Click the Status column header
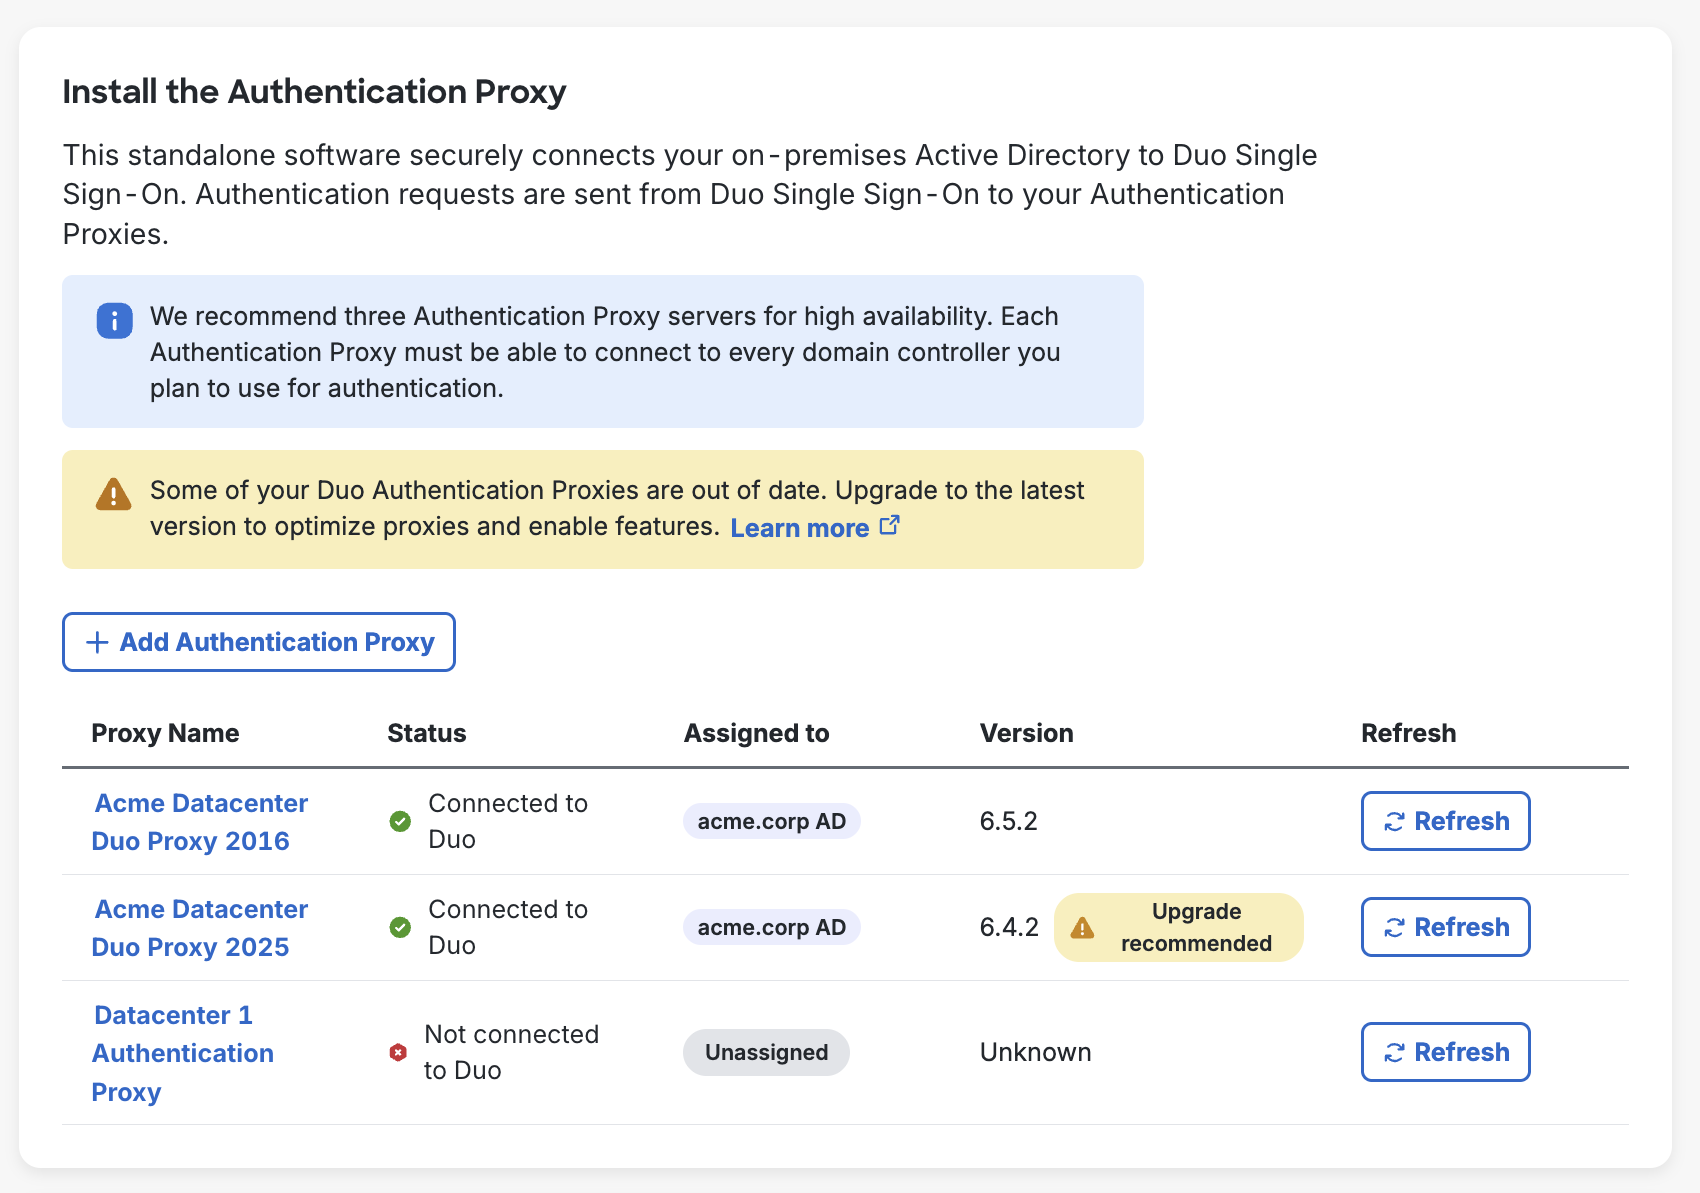This screenshot has height=1193, width=1700. pyautogui.click(x=426, y=733)
